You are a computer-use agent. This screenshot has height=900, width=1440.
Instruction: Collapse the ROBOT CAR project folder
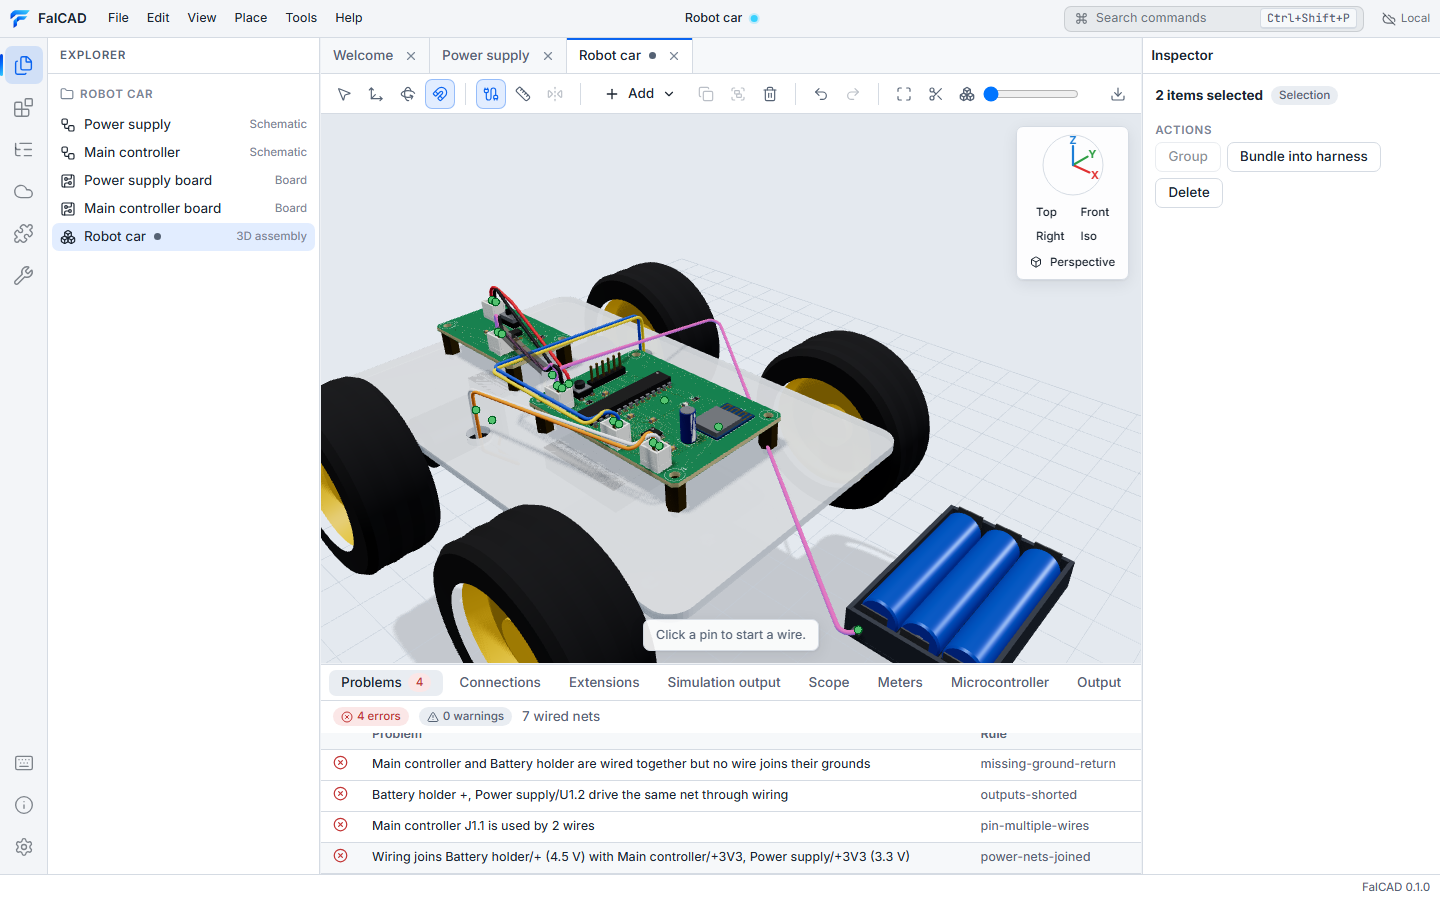(107, 94)
